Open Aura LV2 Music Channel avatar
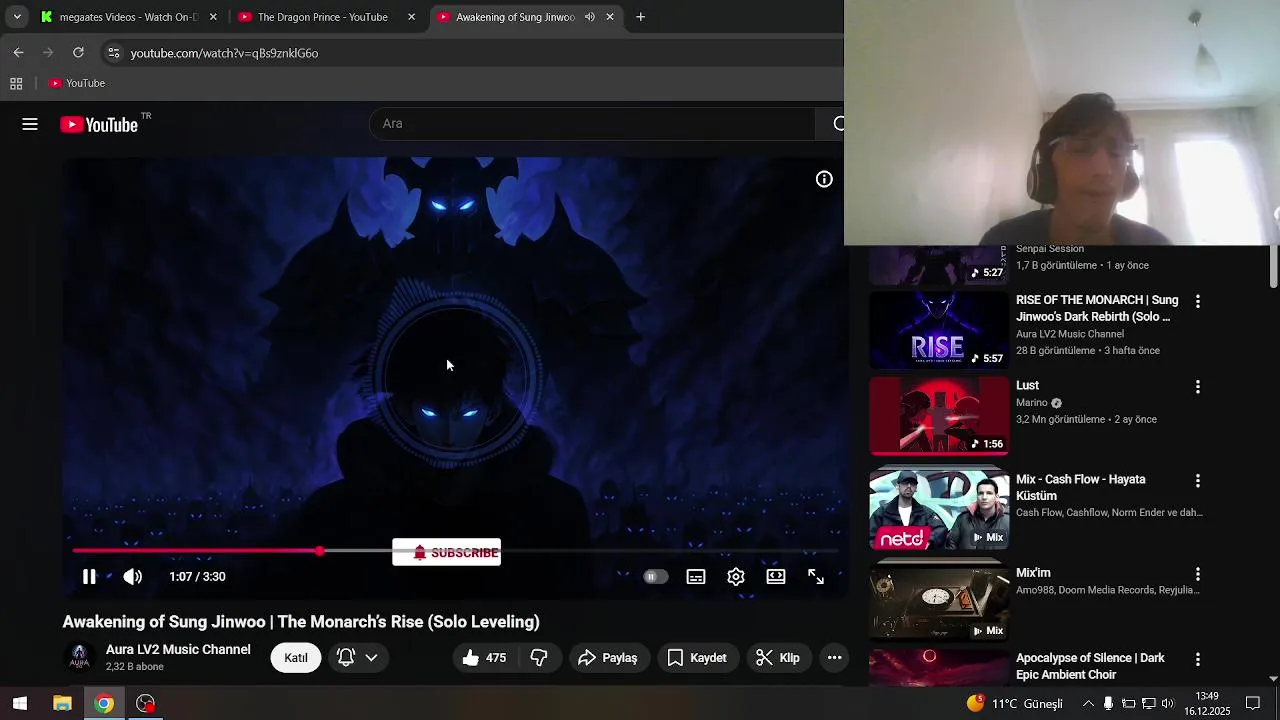Viewport: 1280px width, 720px height. tap(79, 657)
